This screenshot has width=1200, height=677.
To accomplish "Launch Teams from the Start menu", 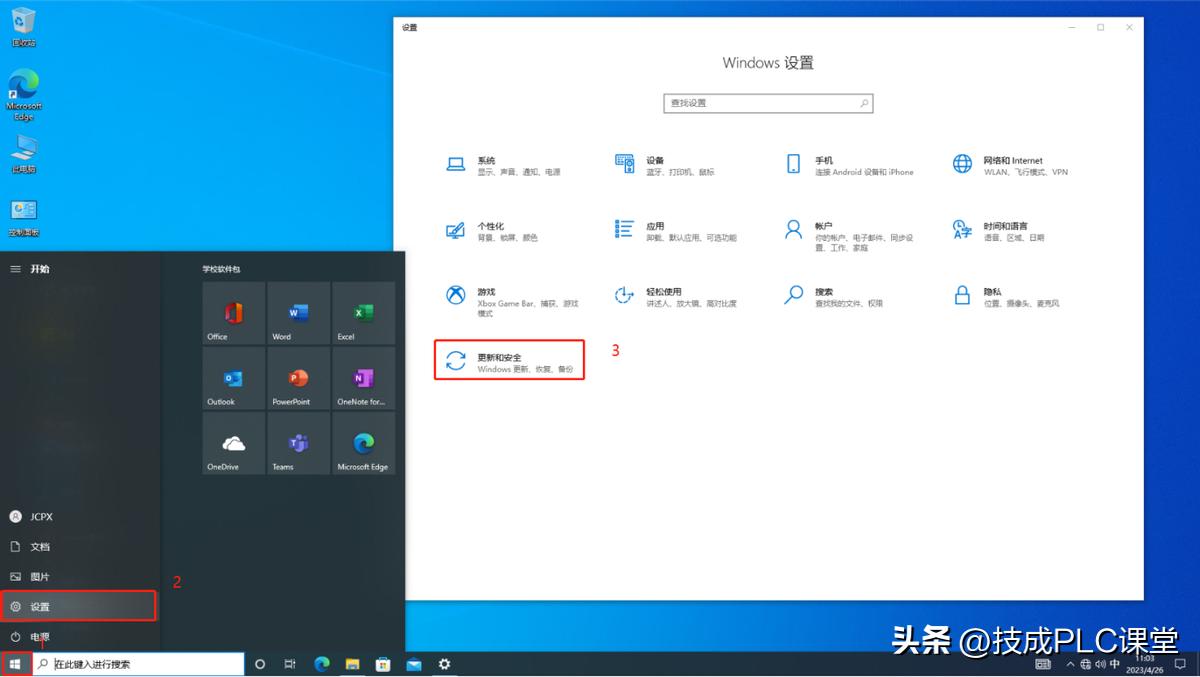I will coord(297,444).
